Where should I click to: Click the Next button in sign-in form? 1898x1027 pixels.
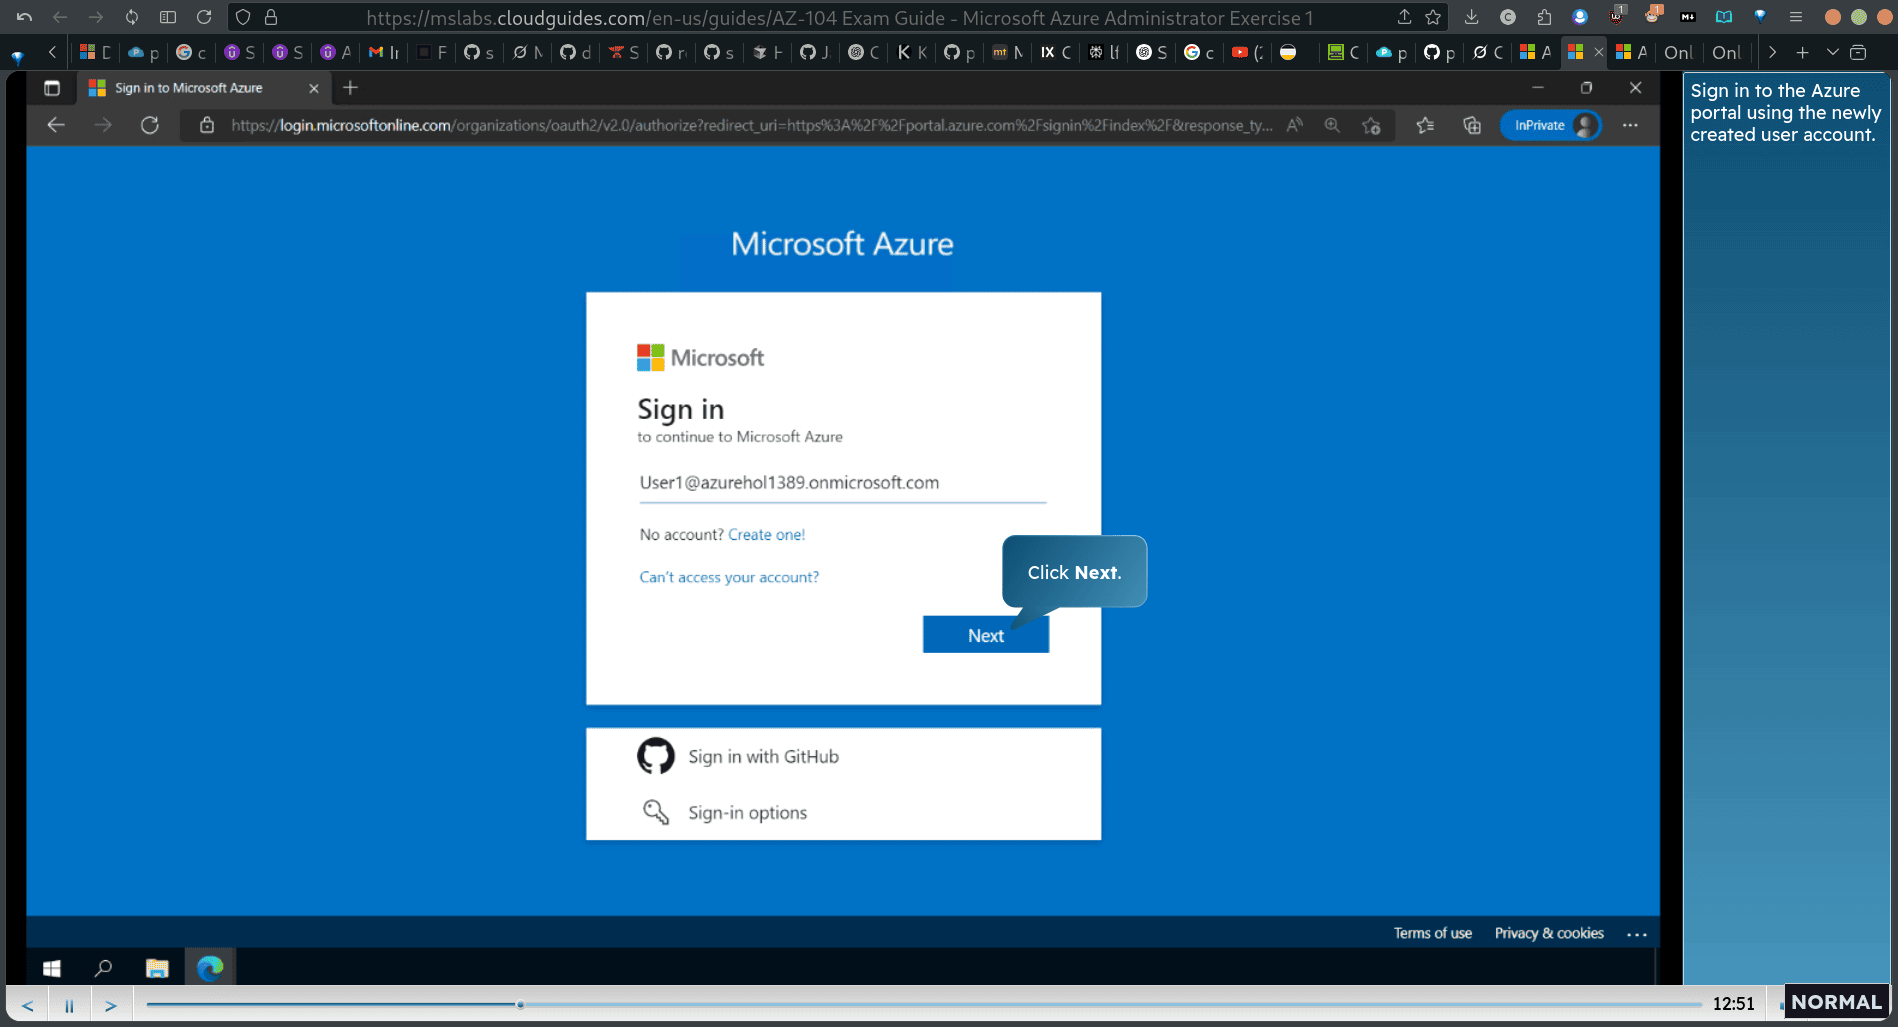(985, 635)
